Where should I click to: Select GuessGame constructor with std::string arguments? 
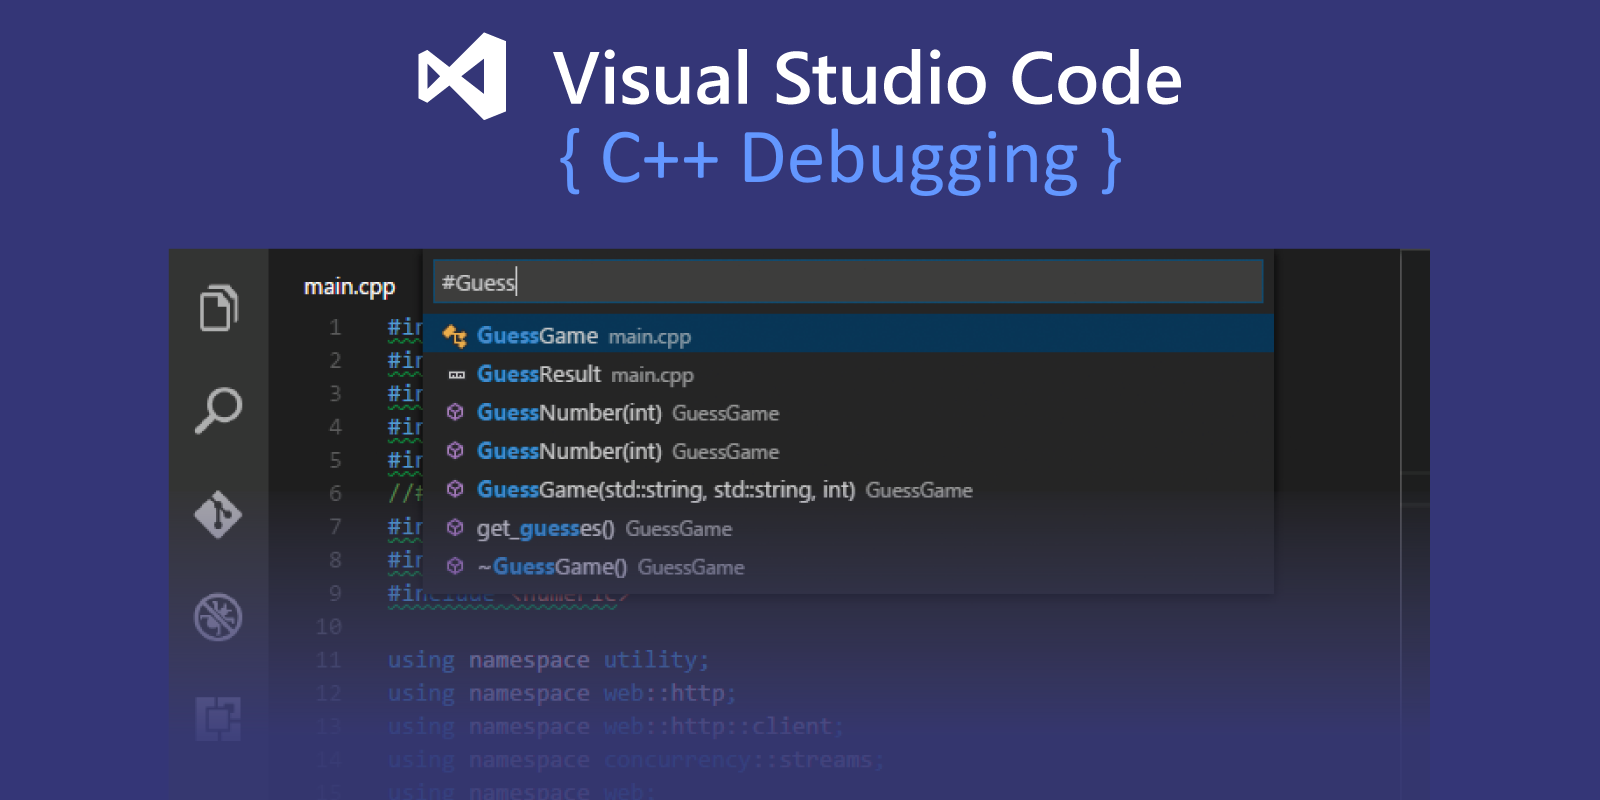(x=848, y=489)
